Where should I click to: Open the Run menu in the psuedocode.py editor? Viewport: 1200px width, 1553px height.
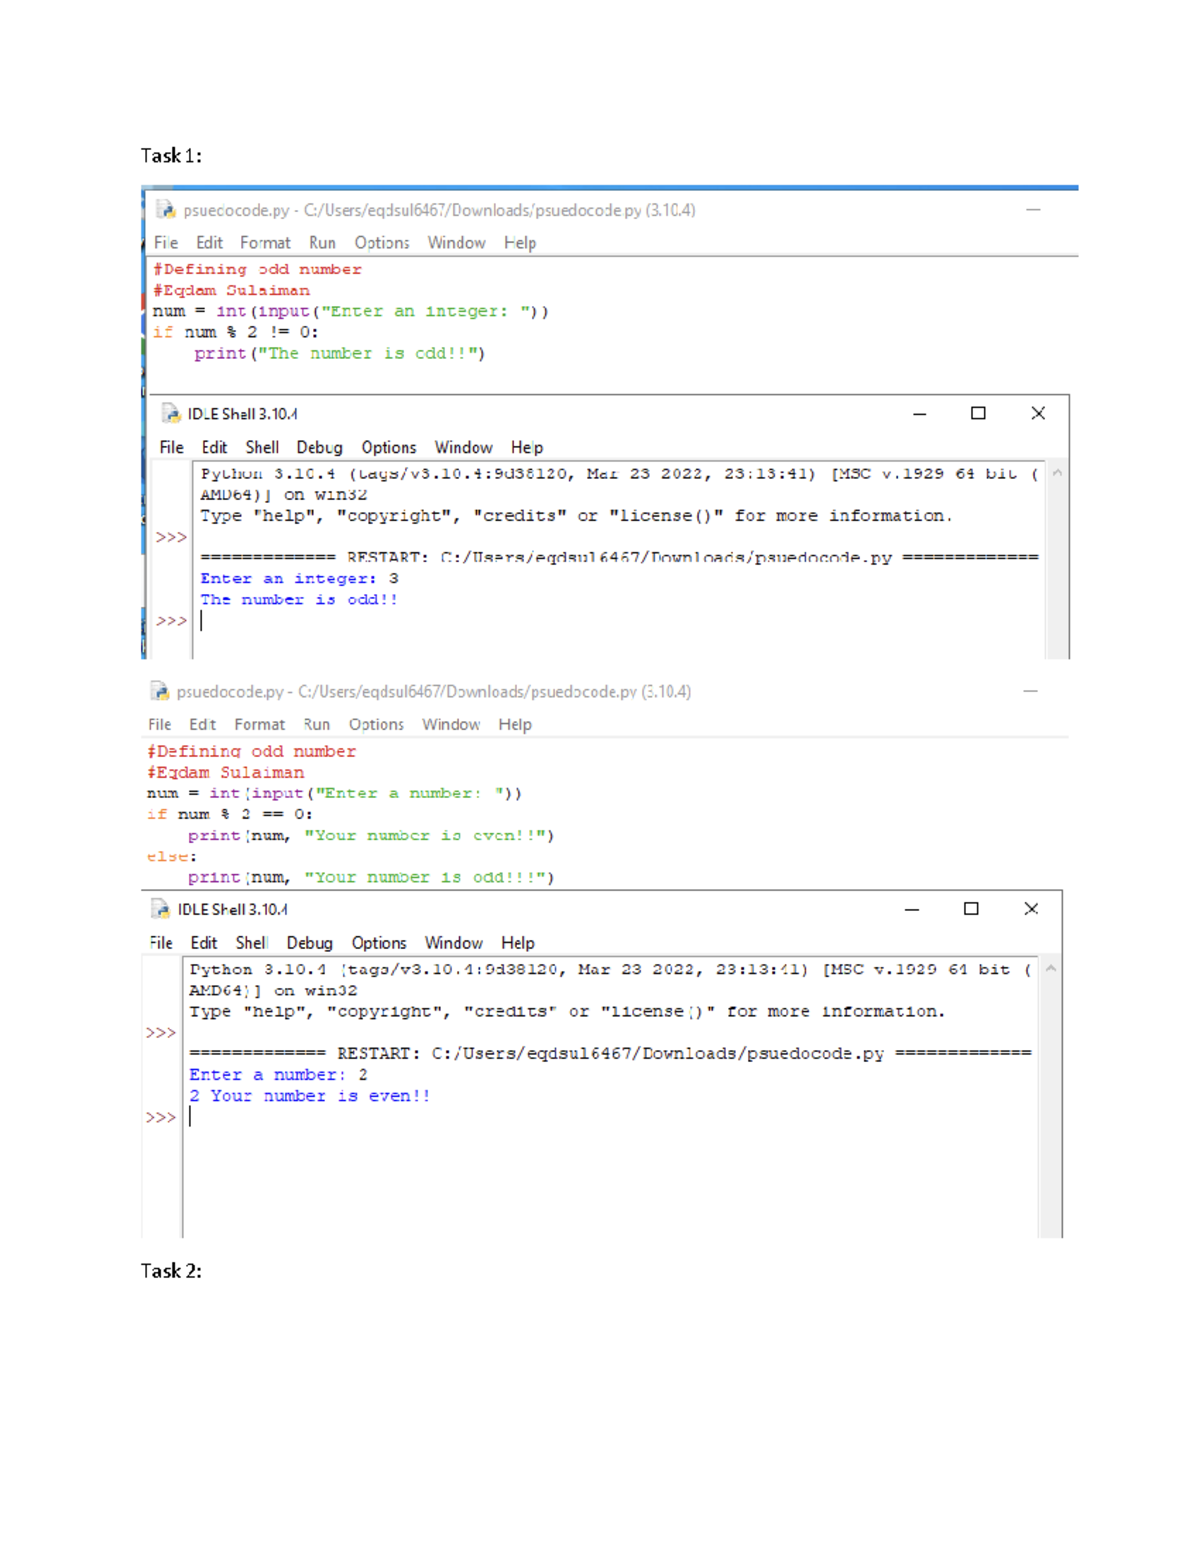(x=321, y=242)
